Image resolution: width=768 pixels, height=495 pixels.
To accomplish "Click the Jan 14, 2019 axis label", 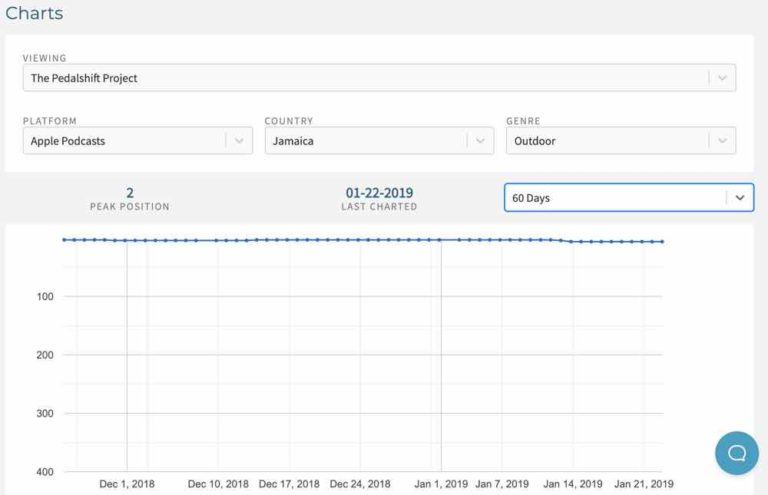I will pyautogui.click(x=573, y=484).
